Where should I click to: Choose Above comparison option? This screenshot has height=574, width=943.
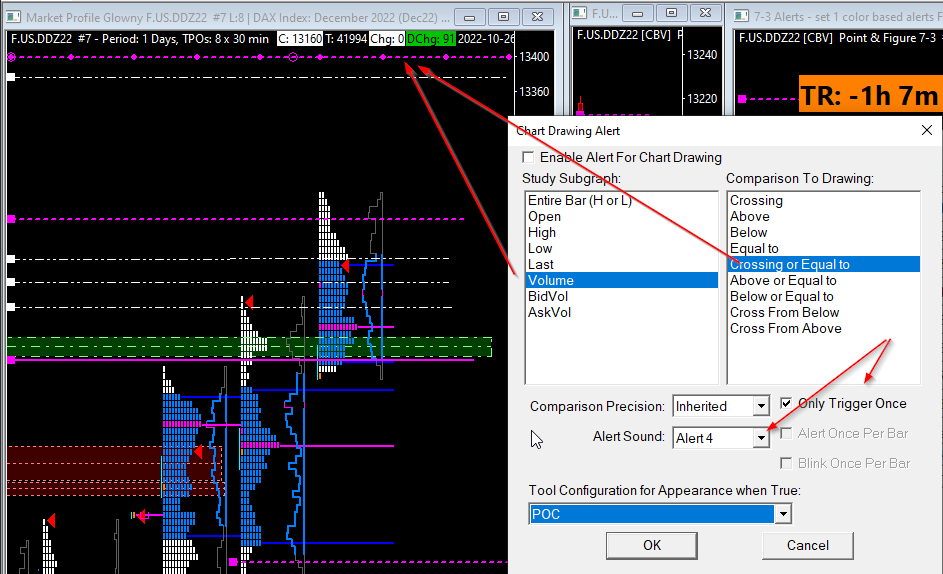point(823,217)
